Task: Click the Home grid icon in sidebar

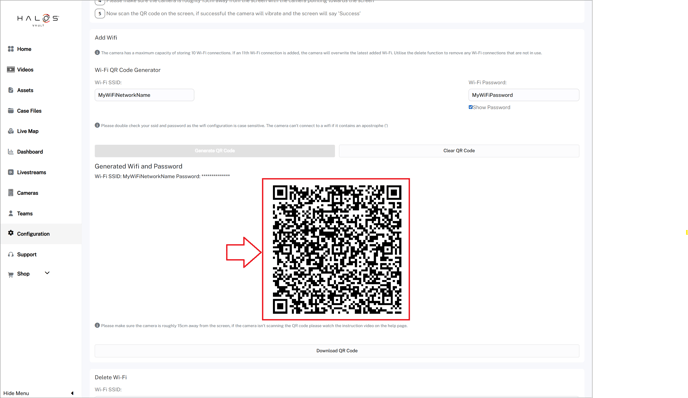Action: 11,49
